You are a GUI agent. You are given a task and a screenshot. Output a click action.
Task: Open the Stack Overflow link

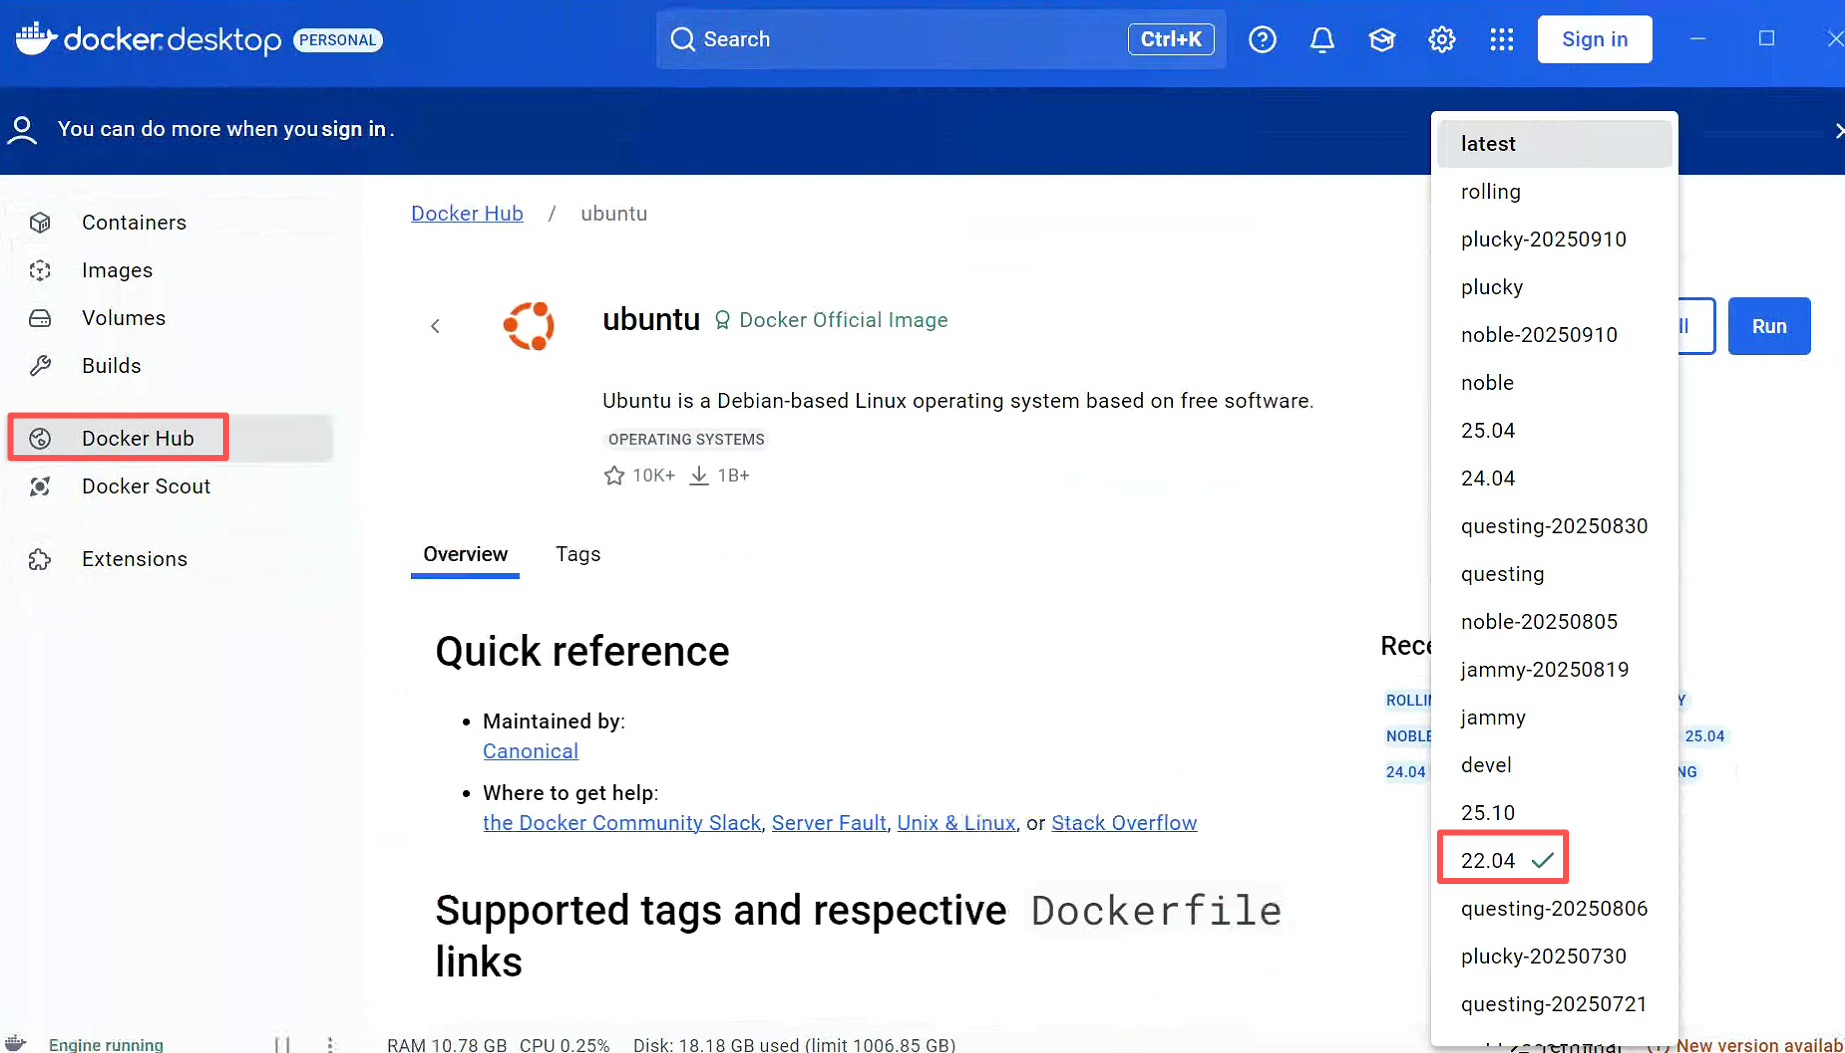[x=1124, y=823]
